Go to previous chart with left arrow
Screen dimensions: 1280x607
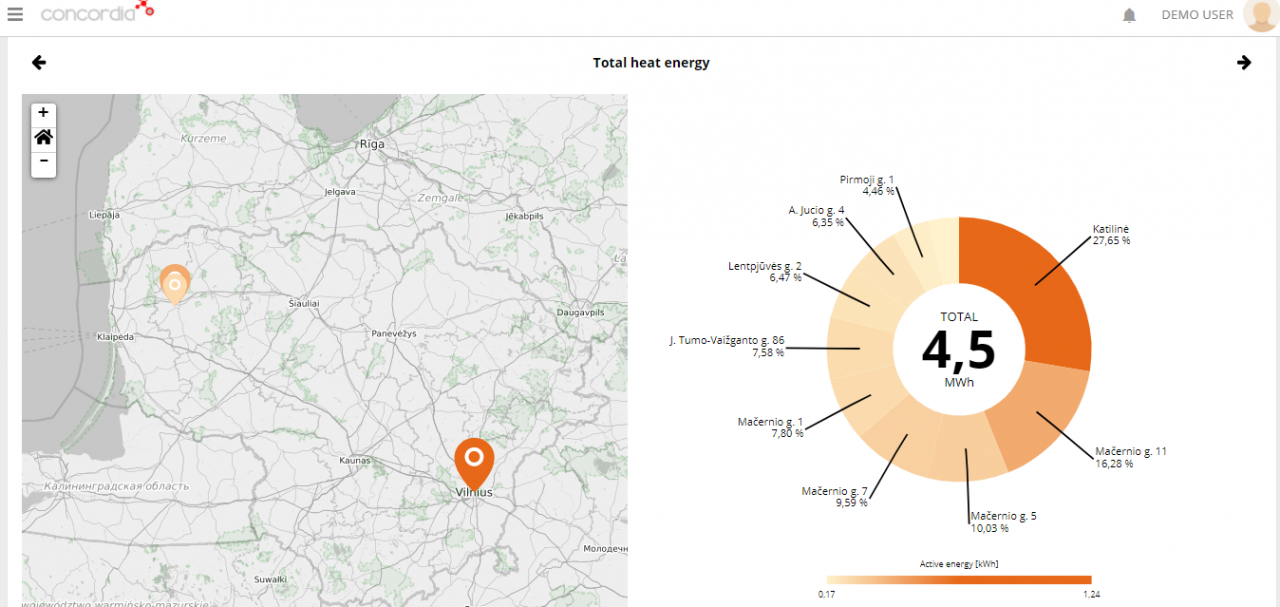(x=39, y=63)
